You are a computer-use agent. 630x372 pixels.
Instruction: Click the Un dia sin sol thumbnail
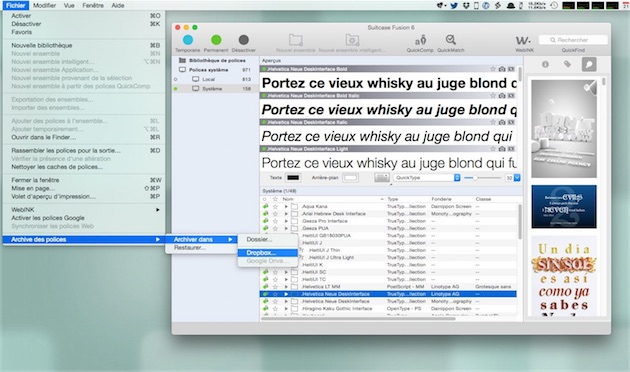[x=564, y=276]
